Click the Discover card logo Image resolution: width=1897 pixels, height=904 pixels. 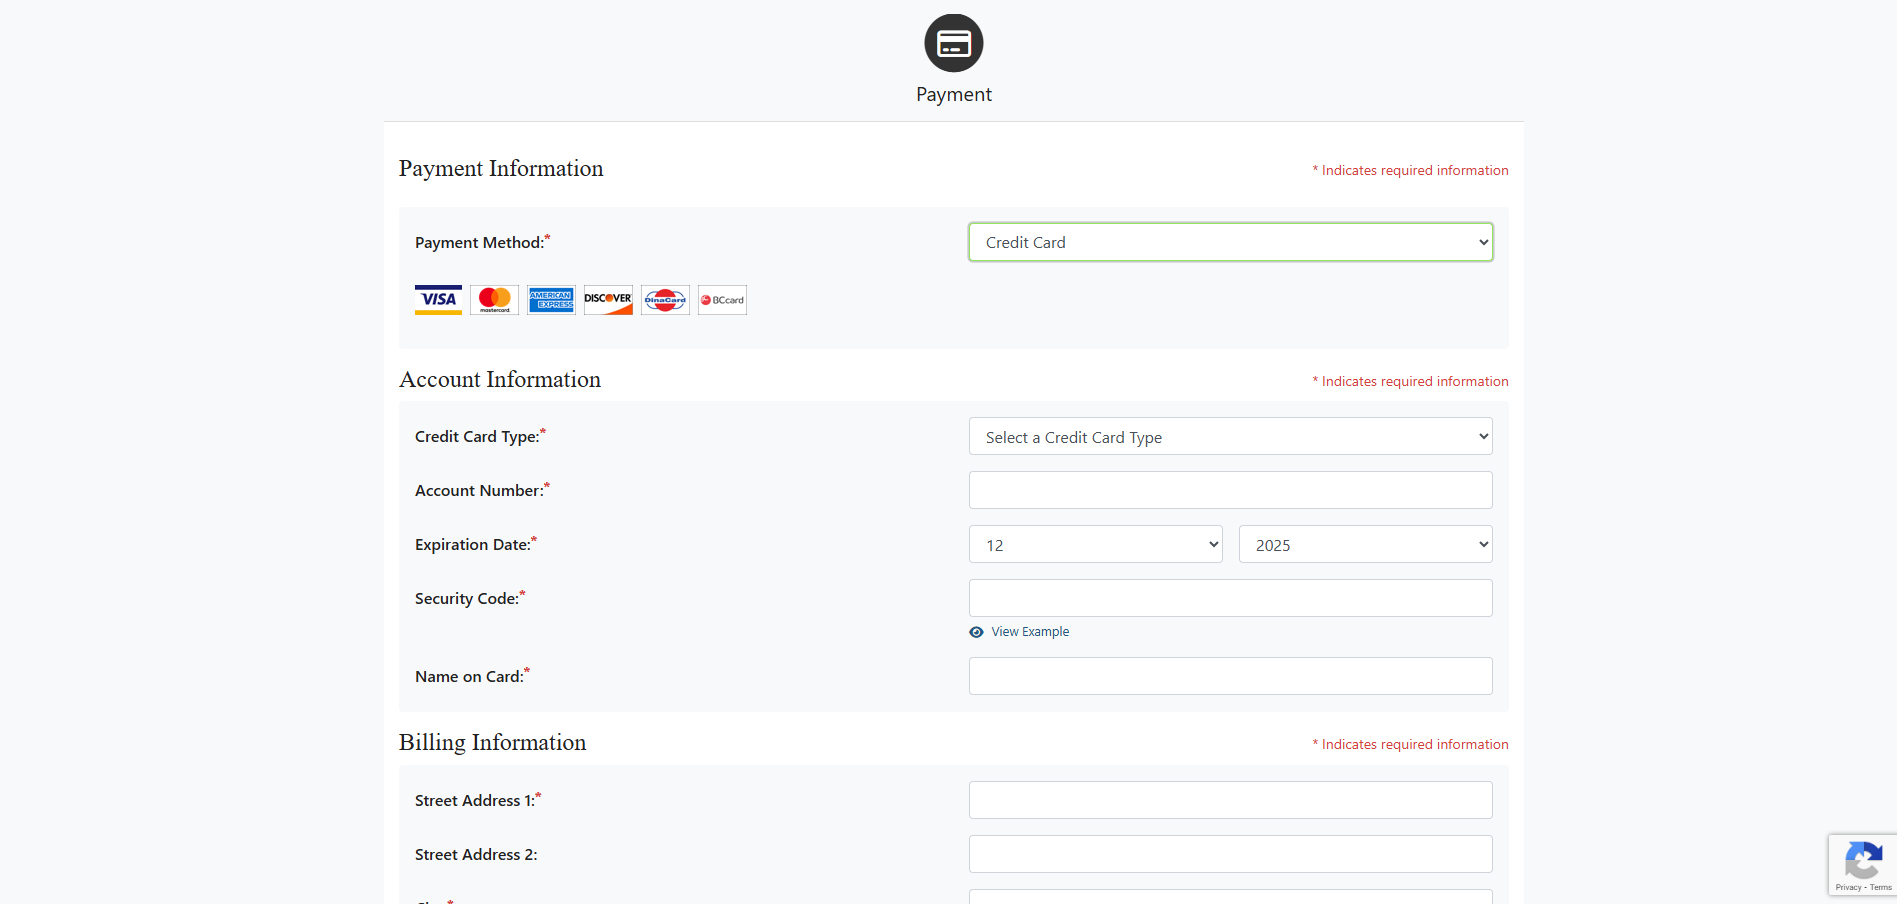tap(608, 300)
